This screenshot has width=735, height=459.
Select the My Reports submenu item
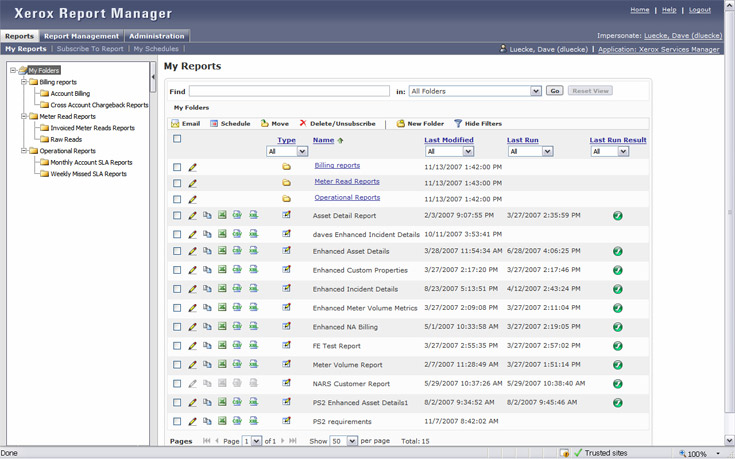pyautogui.click(x=26, y=49)
